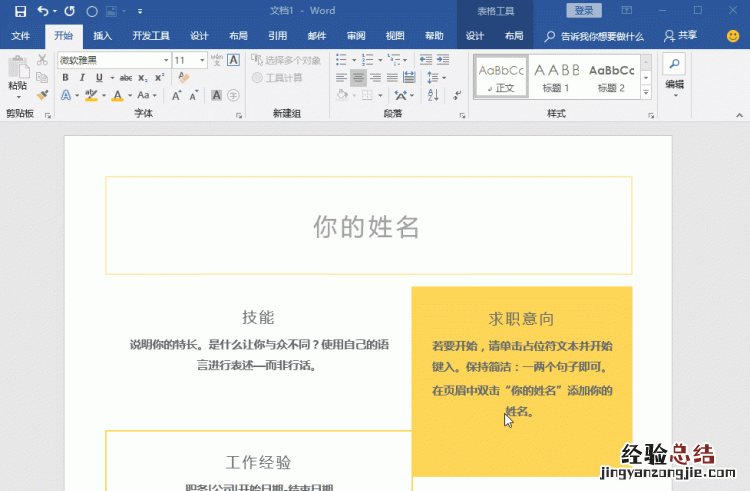Click the Redo (repeat) icon

click(70, 11)
